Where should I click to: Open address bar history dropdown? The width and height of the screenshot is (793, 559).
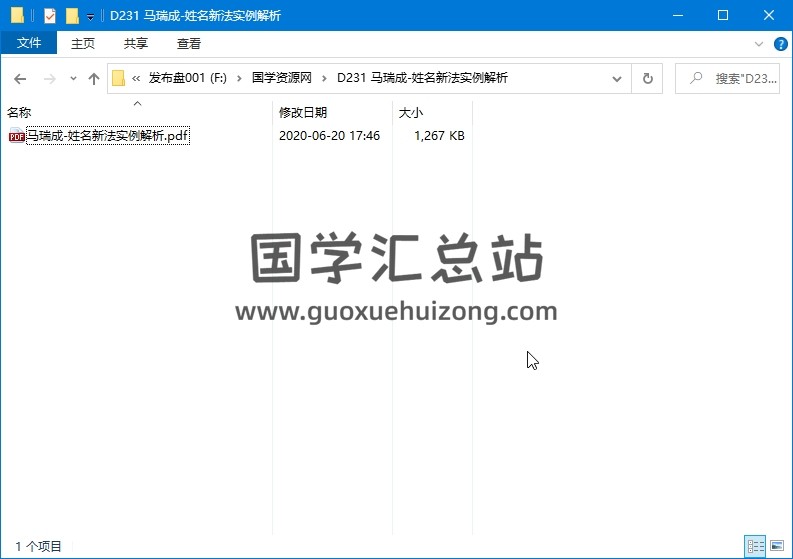coord(617,79)
